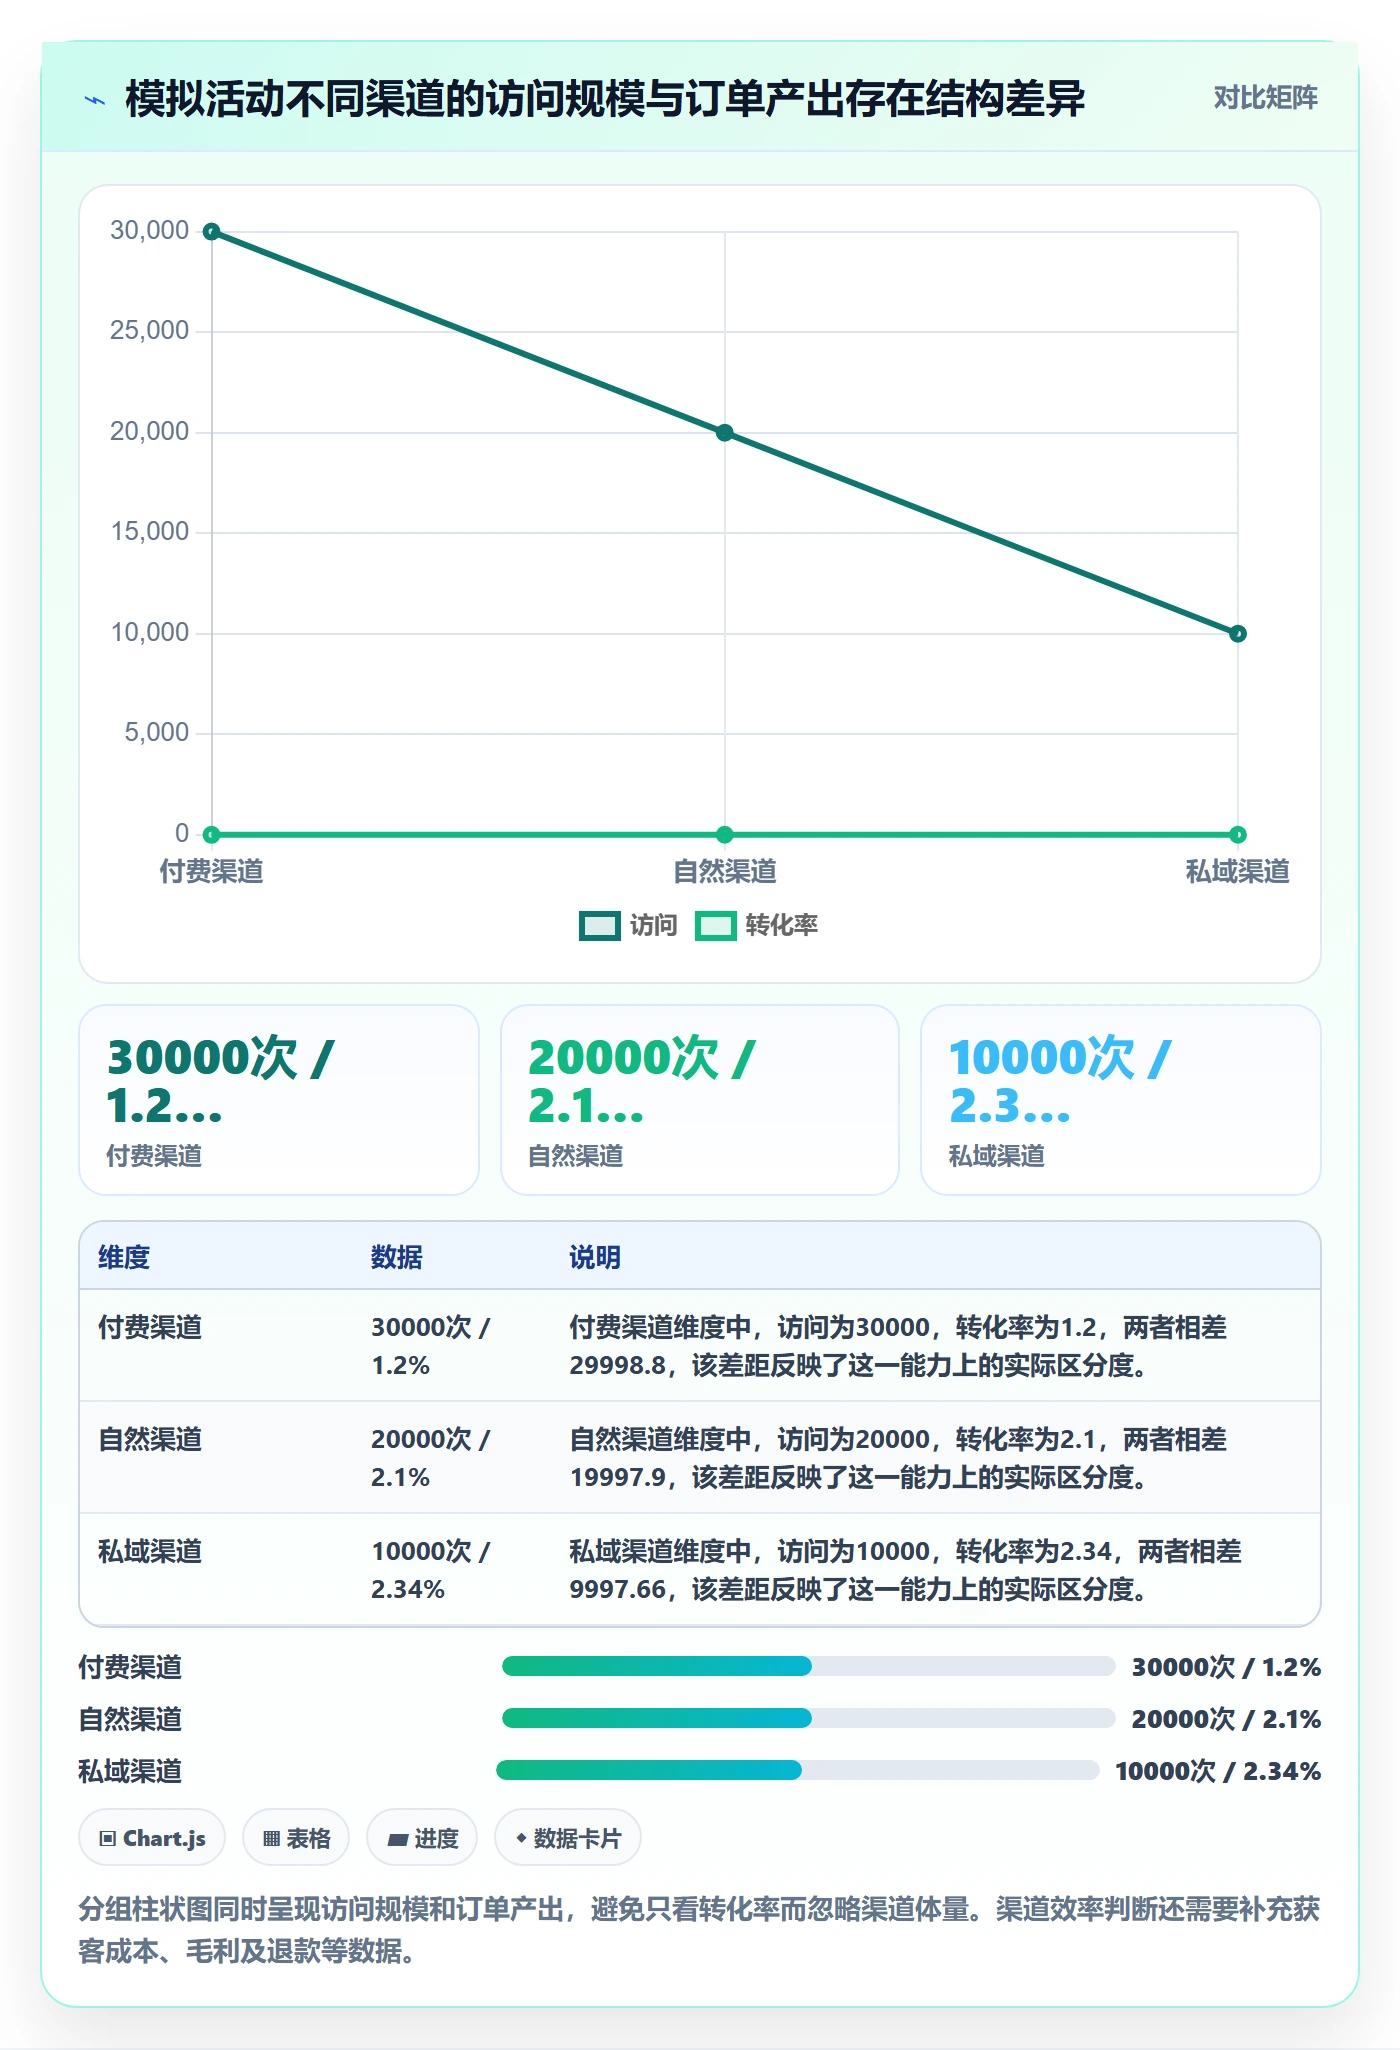
Task: Select the 进度 tag
Action: coord(422,1838)
